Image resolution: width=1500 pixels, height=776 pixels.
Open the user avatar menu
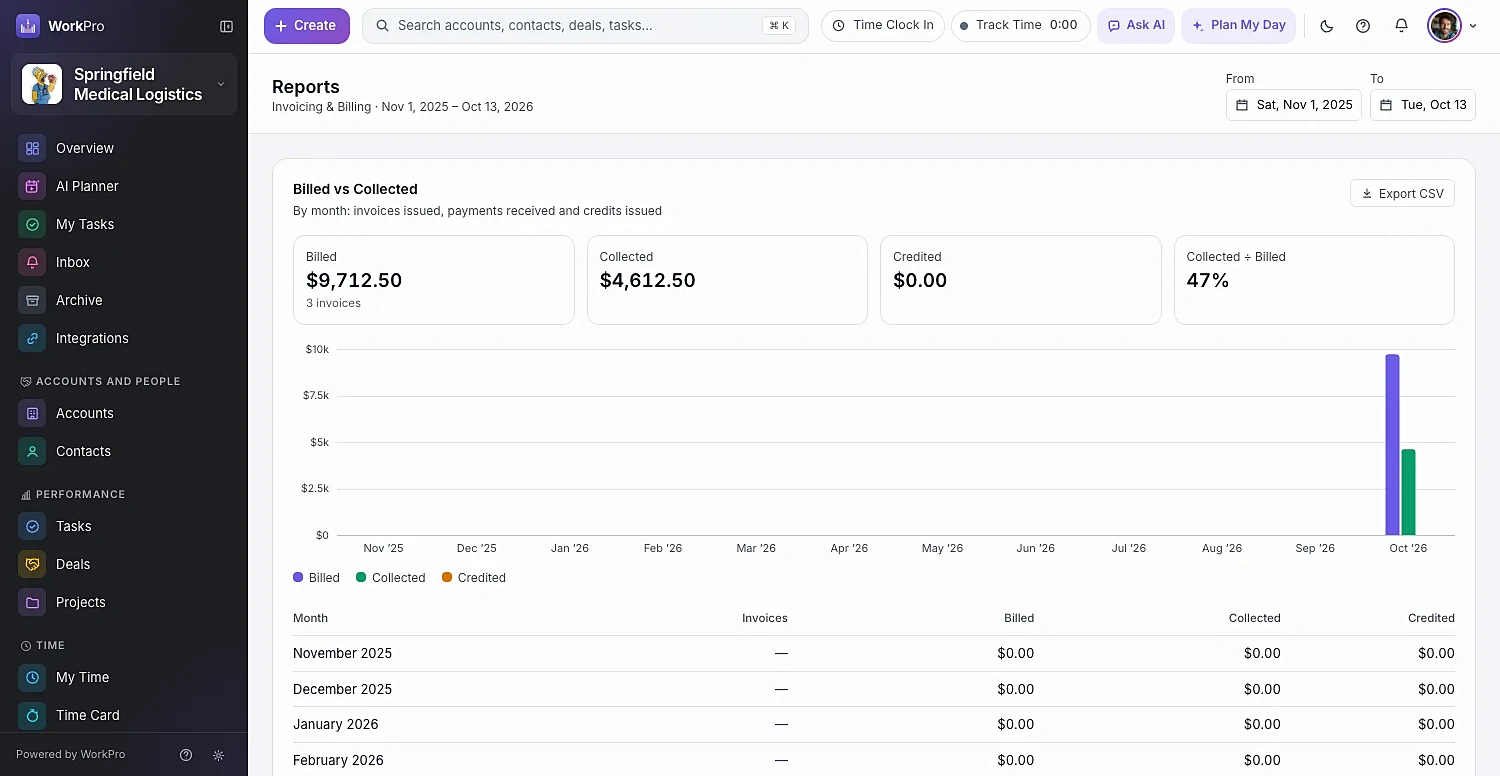pyautogui.click(x=1452, y=26)
